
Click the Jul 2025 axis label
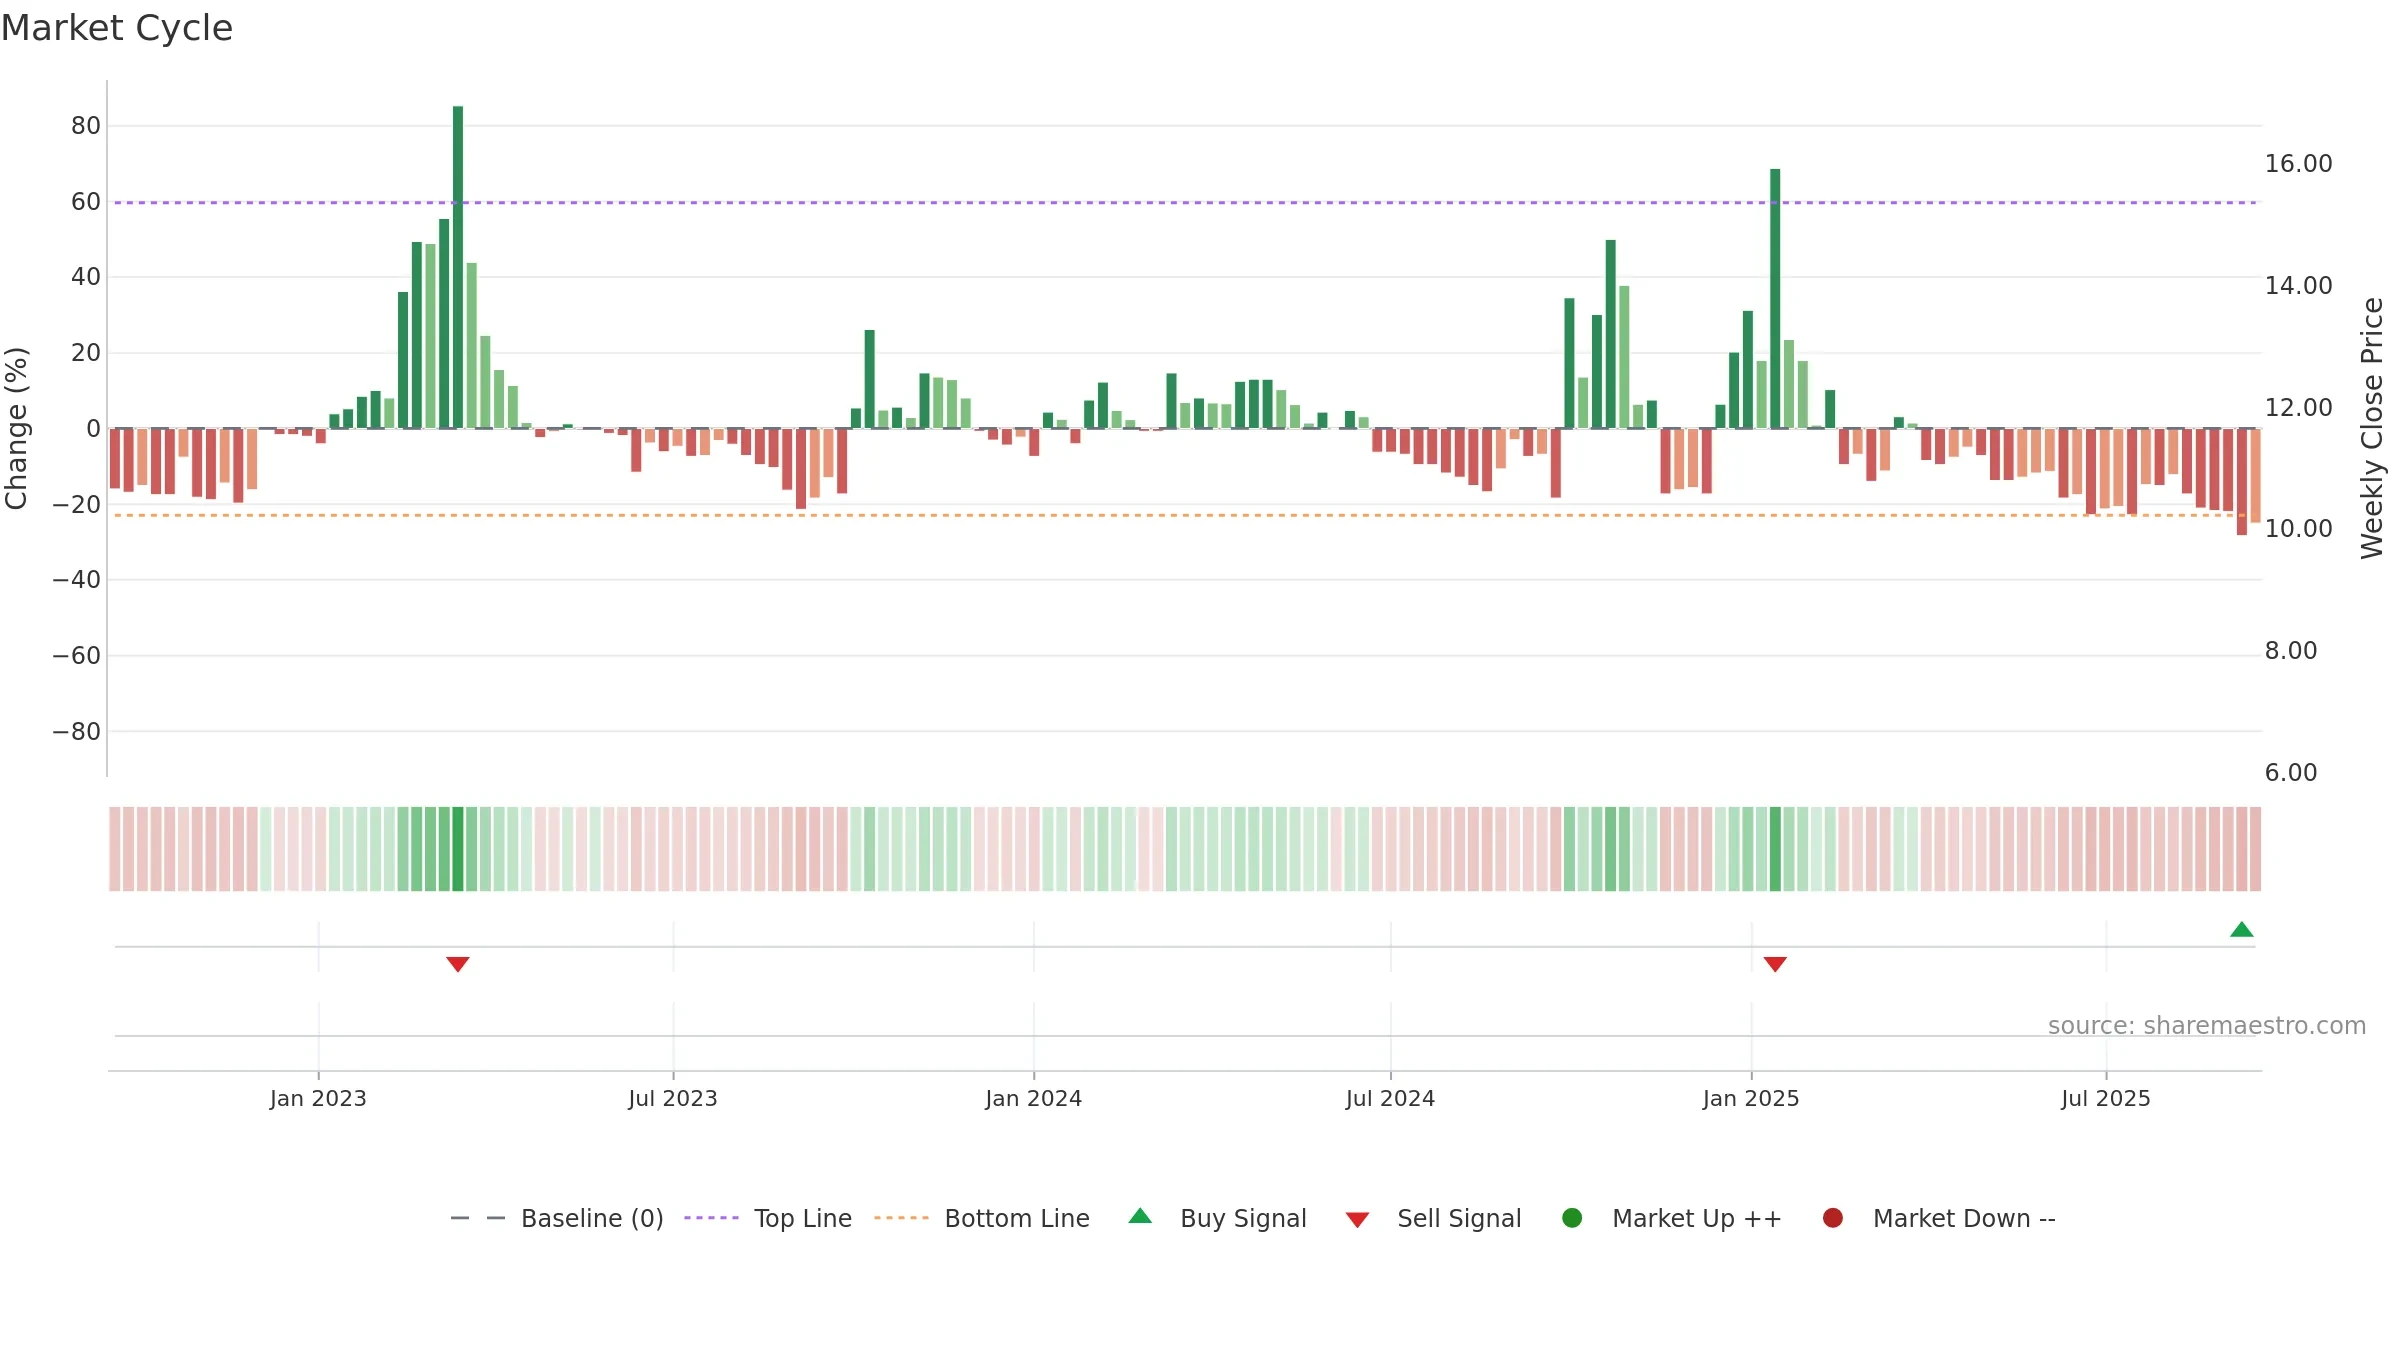(x=2106, y=1099)
